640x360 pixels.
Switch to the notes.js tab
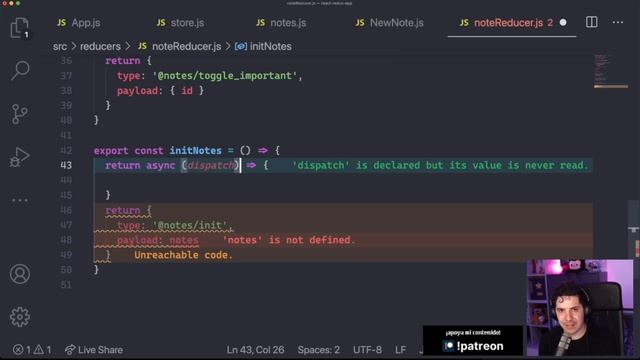pyautogui.click(x=281, y=23)
